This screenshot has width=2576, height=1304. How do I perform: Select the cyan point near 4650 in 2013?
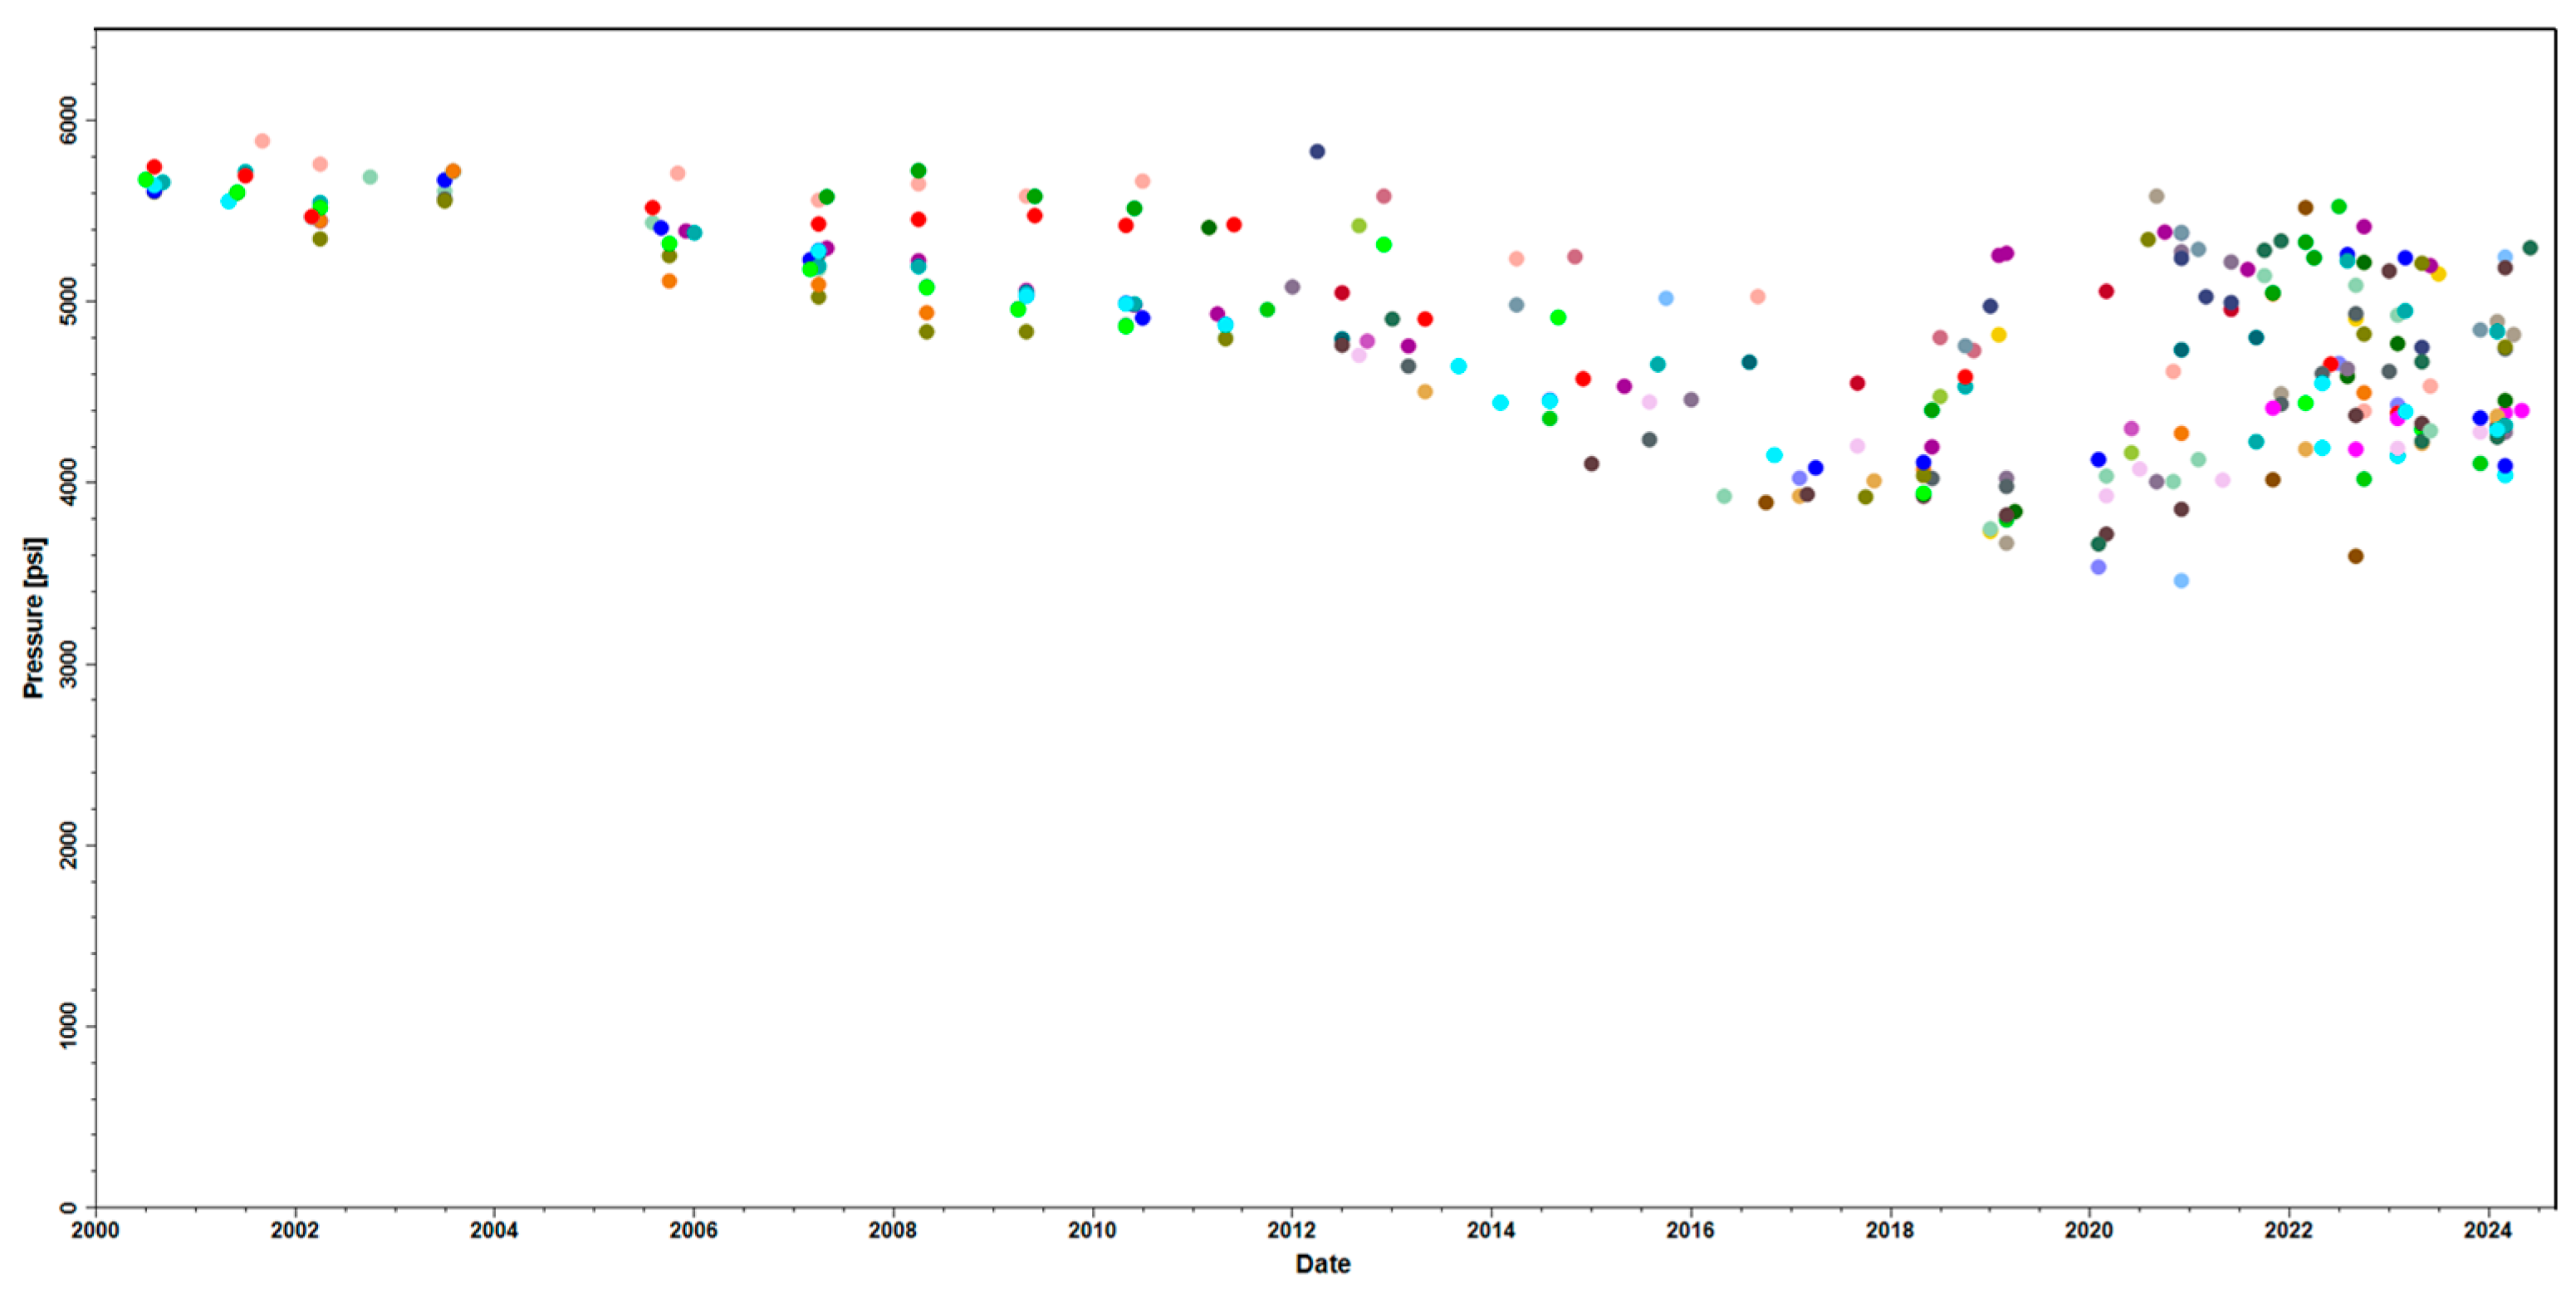(x=1458, y=366)
